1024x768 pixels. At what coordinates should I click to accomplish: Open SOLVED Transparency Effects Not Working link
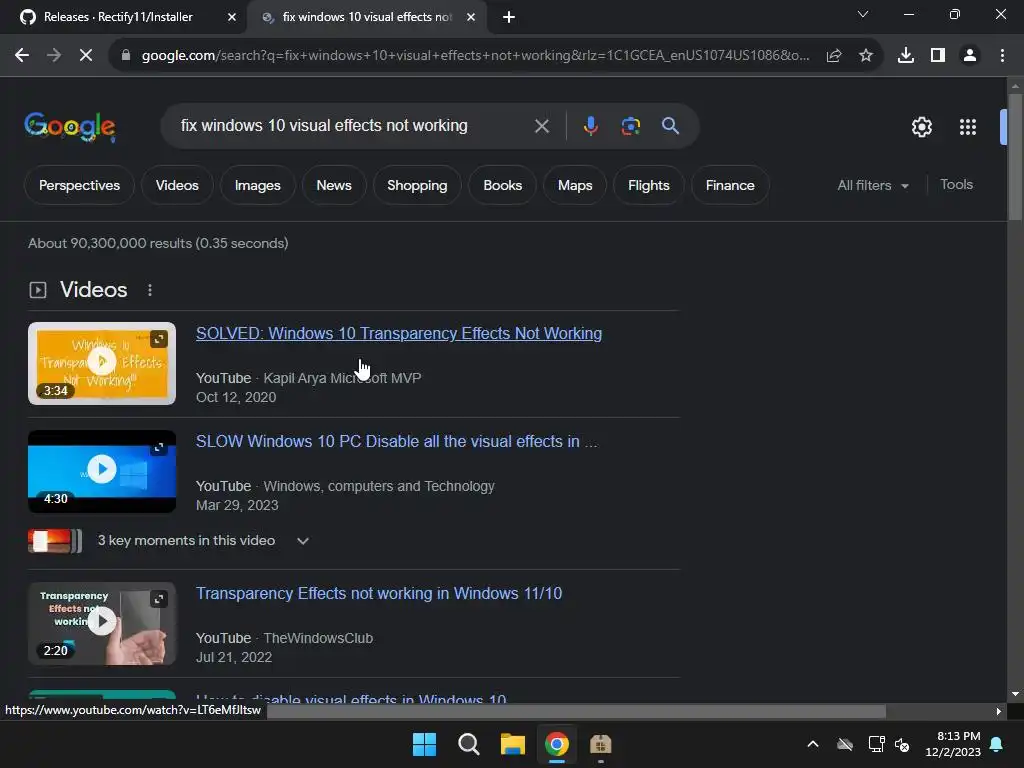[x=399, y=333]
